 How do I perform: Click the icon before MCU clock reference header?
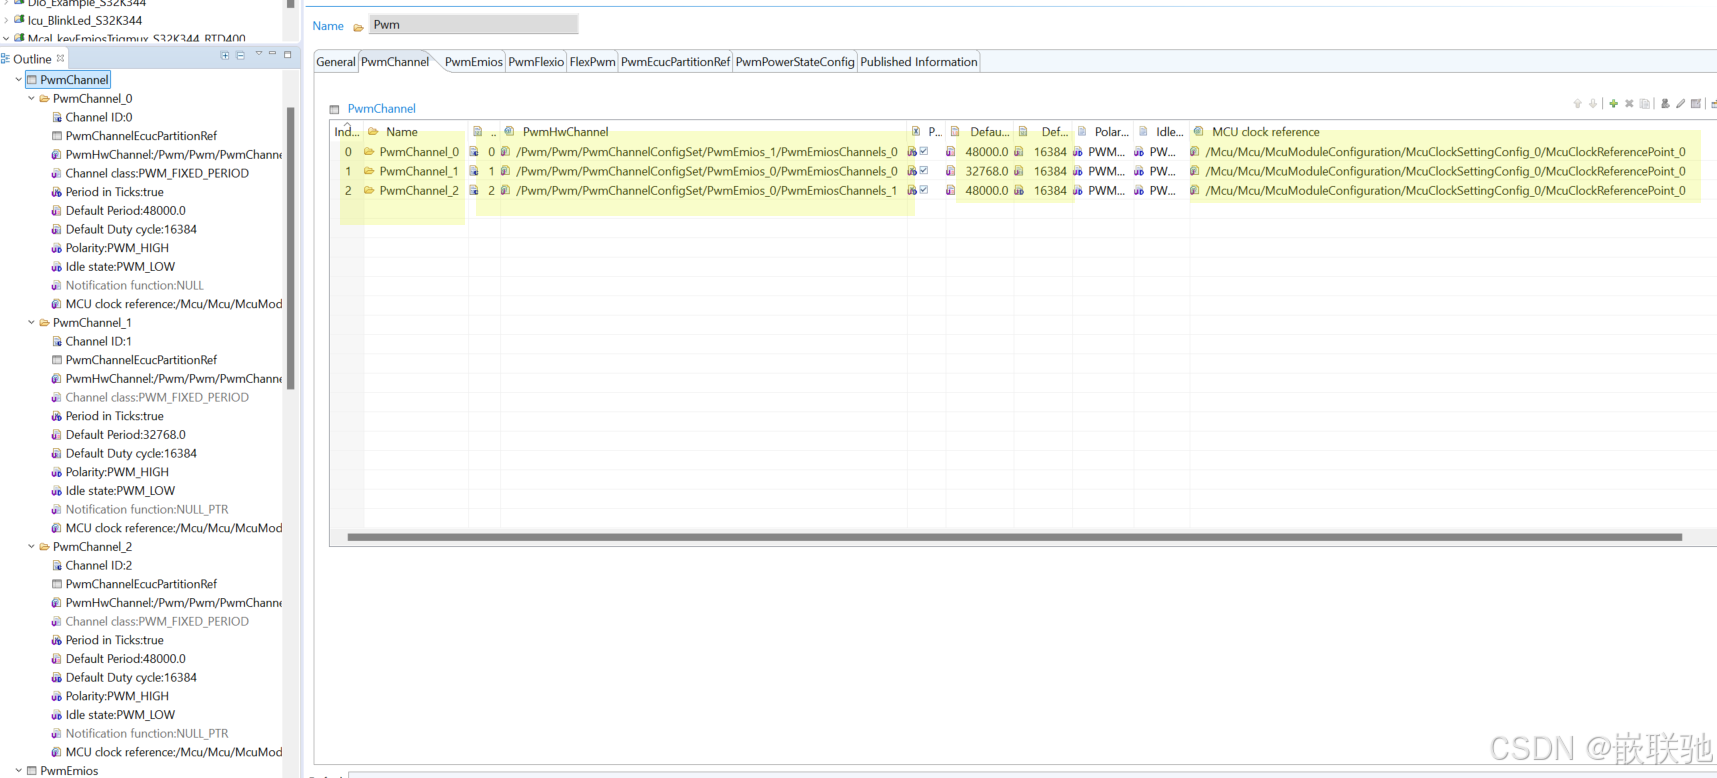1198,131
